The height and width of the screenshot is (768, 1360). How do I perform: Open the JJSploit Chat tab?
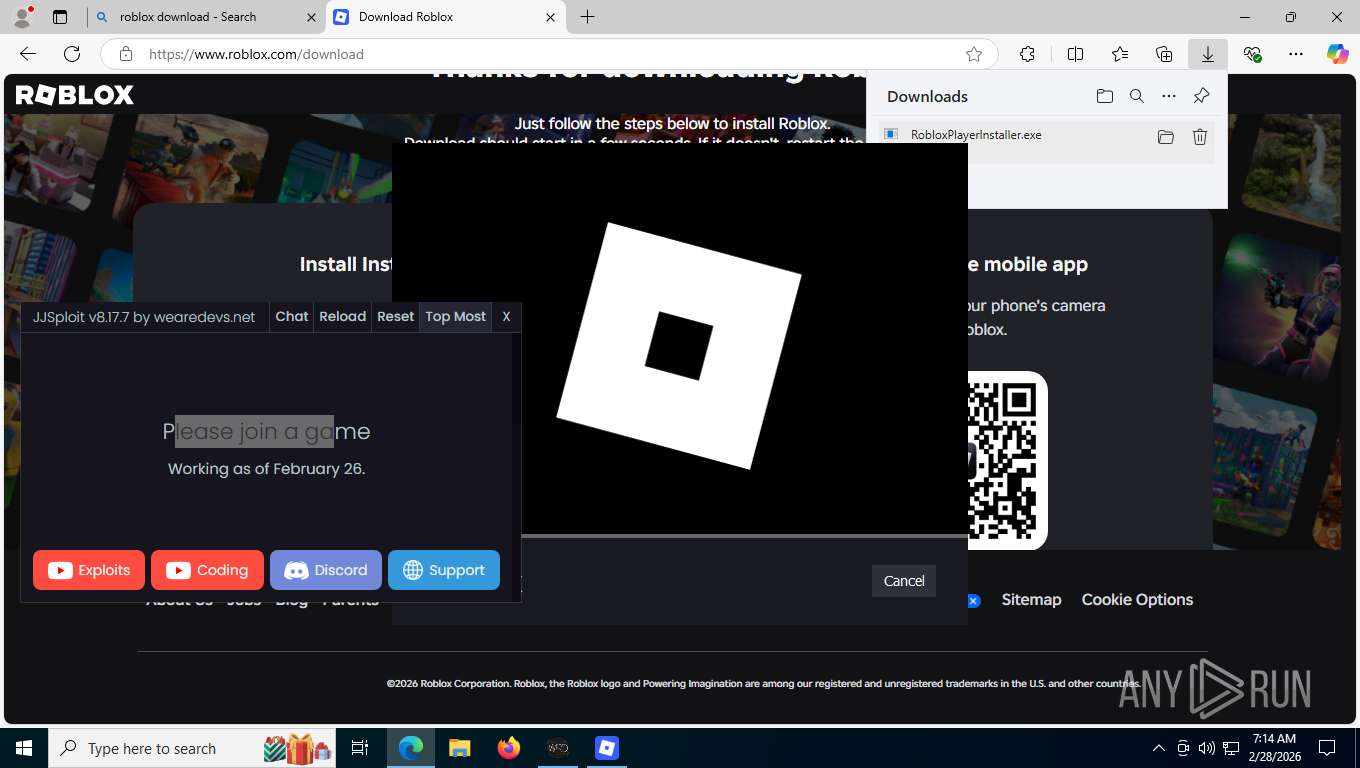(292, 316)
